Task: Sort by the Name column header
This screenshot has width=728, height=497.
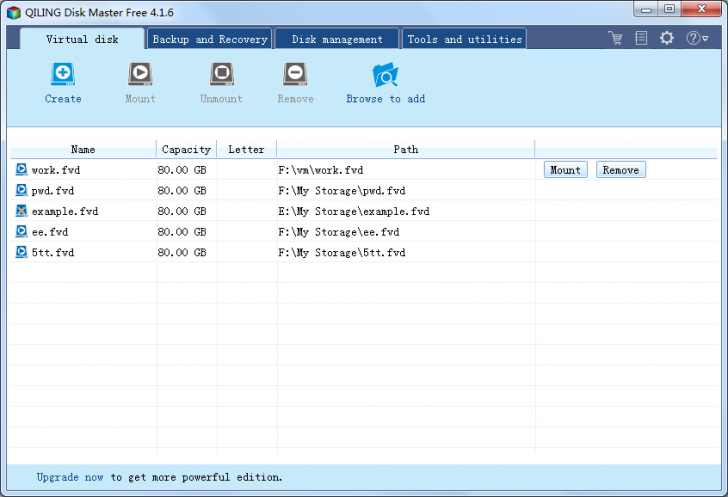Action: pos(83,149)
